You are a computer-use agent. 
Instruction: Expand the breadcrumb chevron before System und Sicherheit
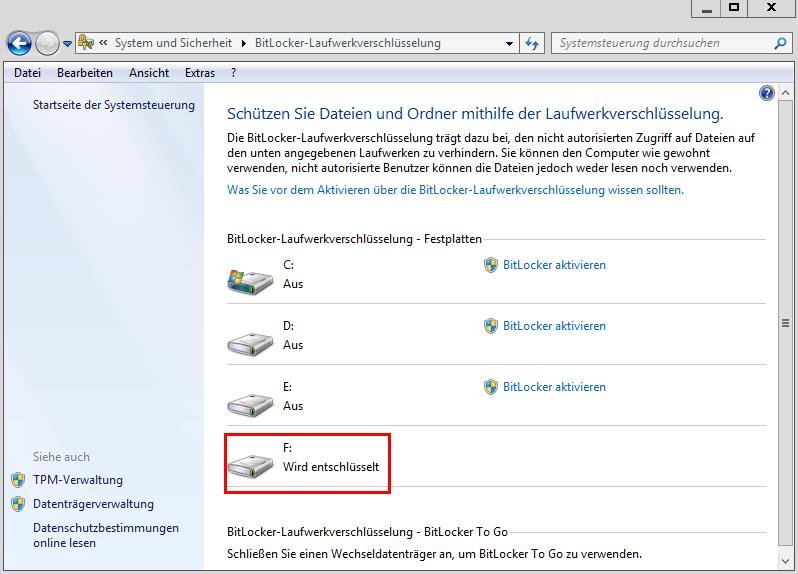tap(103, 43)
